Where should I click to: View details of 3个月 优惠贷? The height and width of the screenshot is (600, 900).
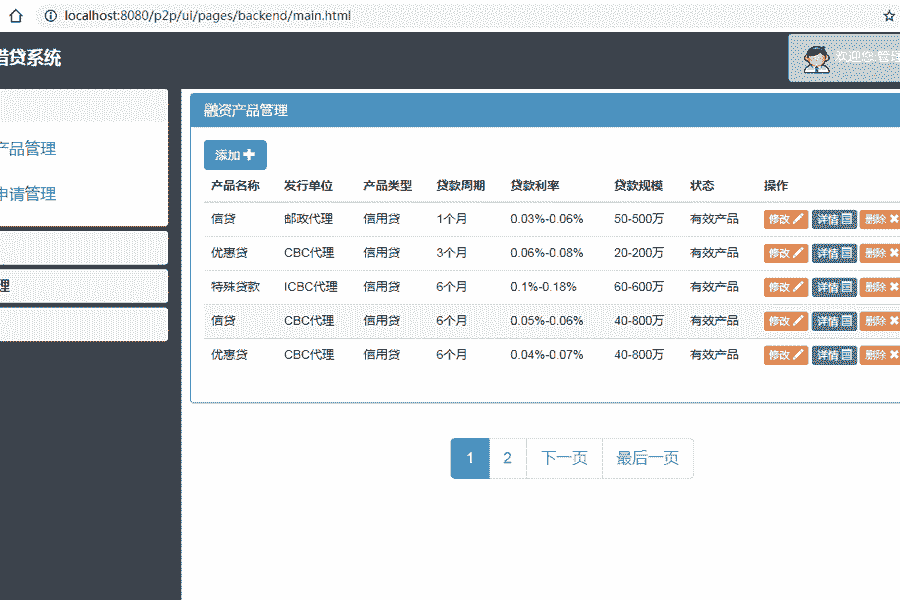[834, 253]
